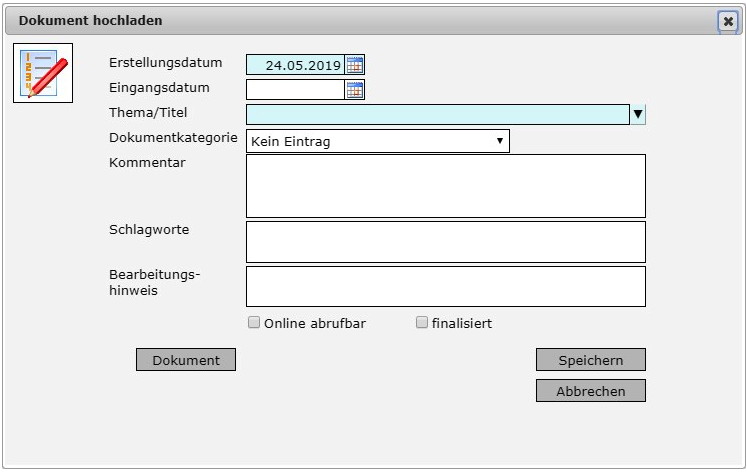Open the Eingangsdatum calendar picker

(355, 90)
